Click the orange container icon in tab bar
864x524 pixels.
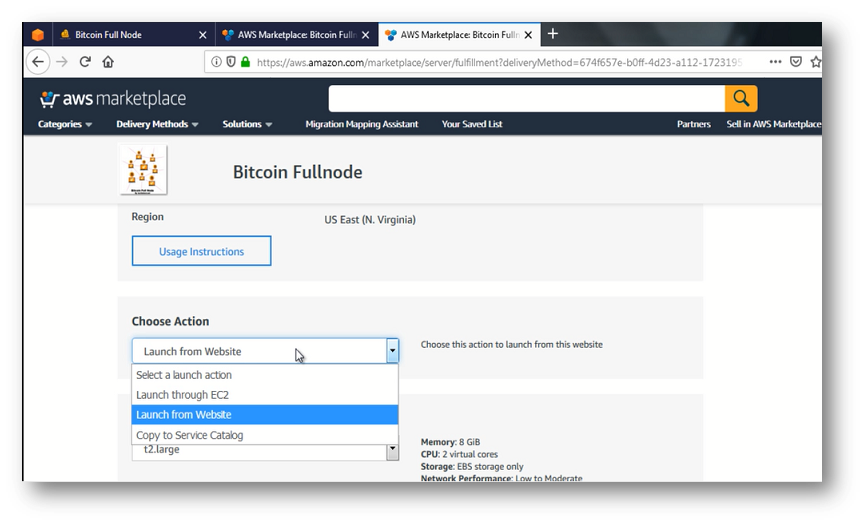[37, 35]
